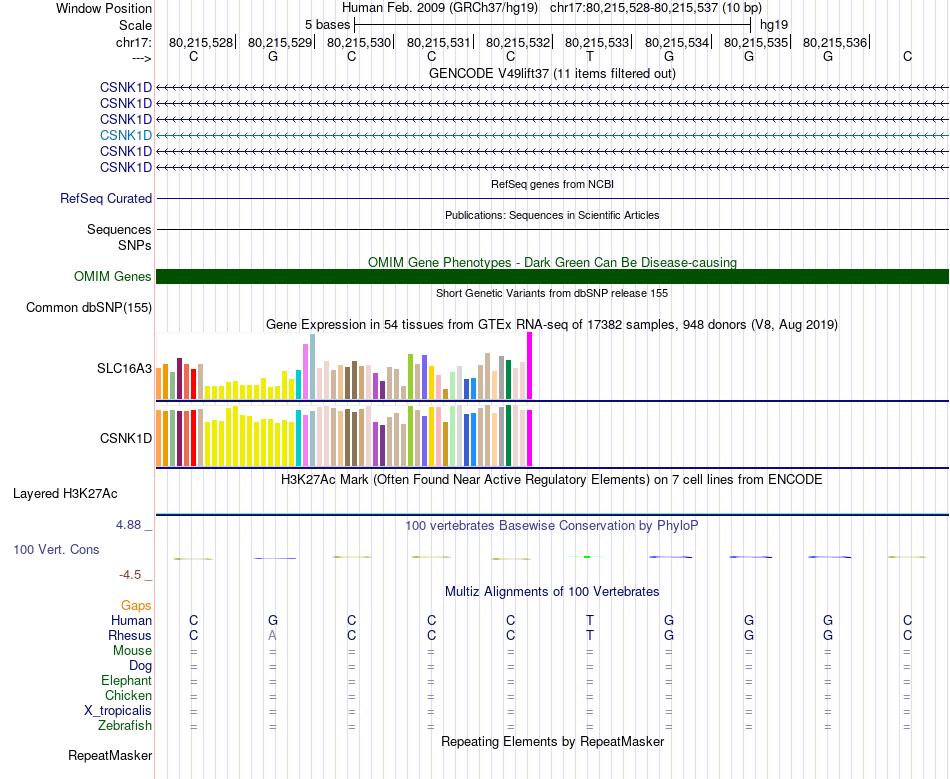The height and width of the screenshot is (779, 950).
Task: Click the -4.5 PhyloP minimum value
Action: coord(129,575)
